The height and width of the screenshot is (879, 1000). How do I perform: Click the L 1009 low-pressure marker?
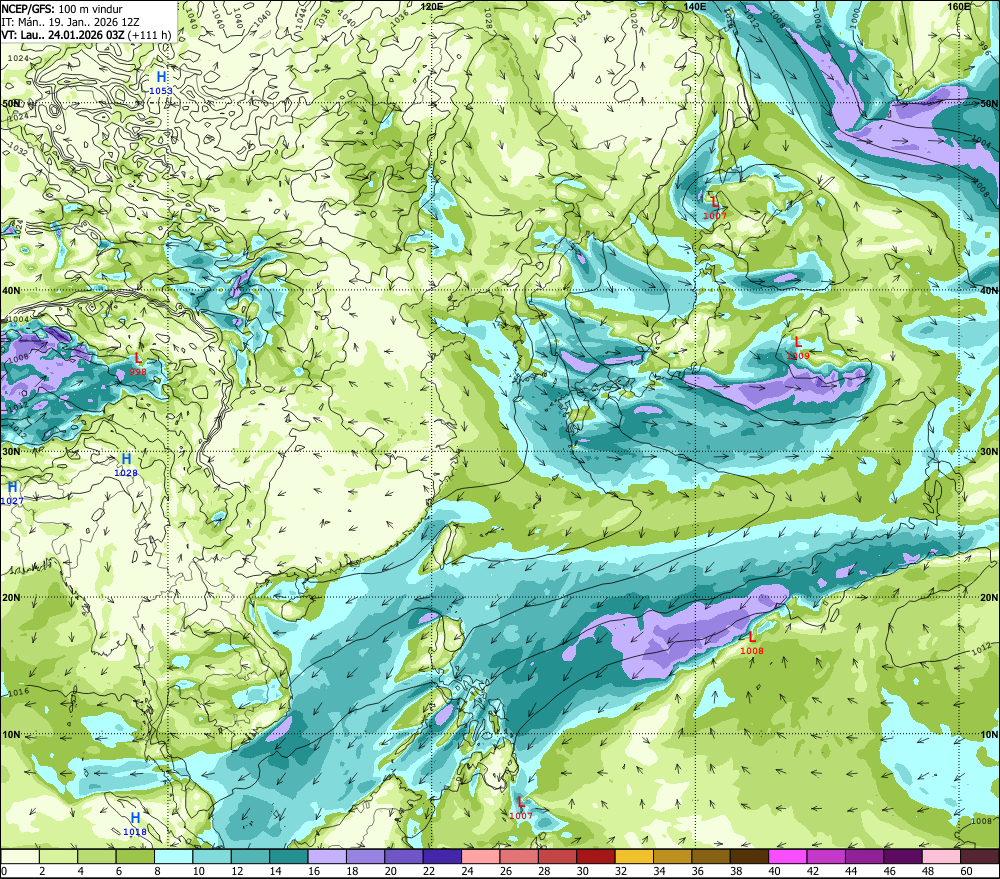point(798,348)
